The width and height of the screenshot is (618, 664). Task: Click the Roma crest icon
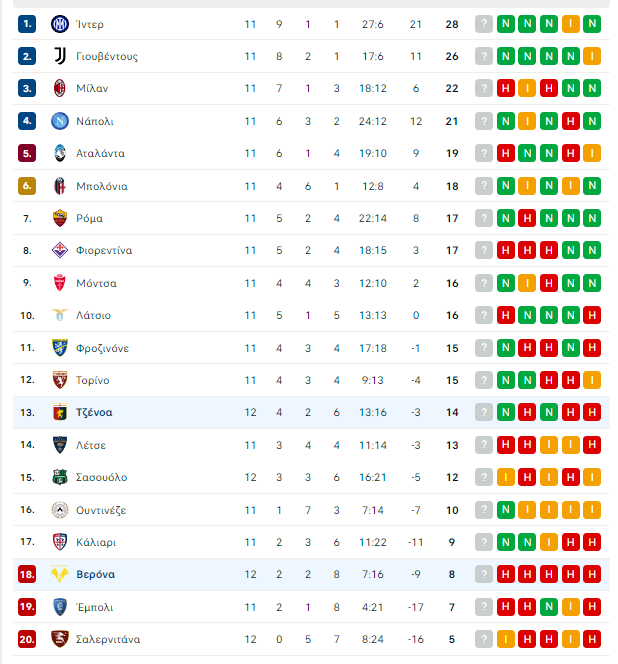[60, 218]
